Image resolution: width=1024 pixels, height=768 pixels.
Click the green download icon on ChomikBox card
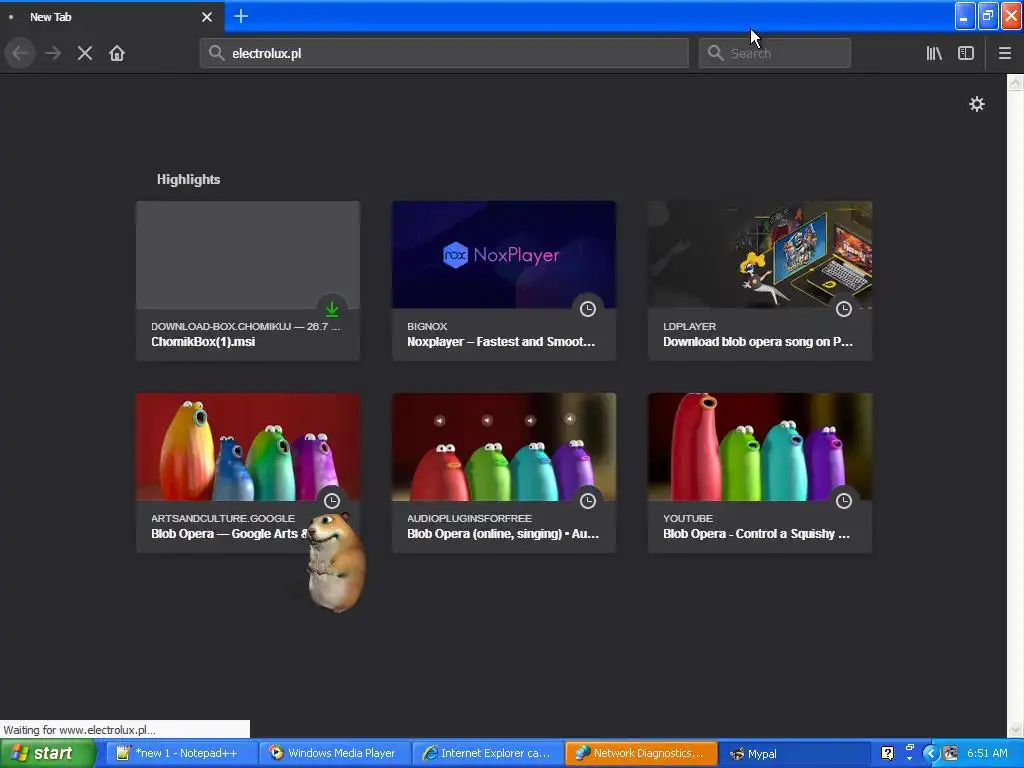332,308
